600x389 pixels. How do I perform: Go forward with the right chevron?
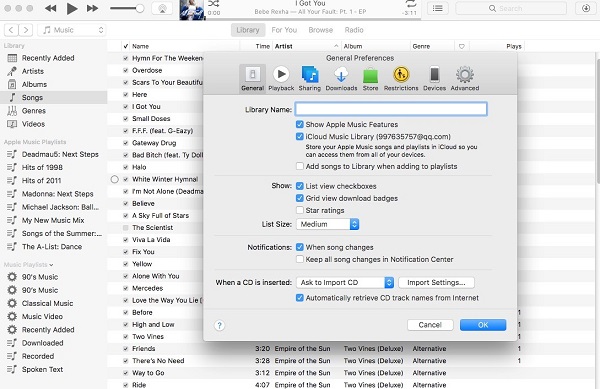click(26, 30)
